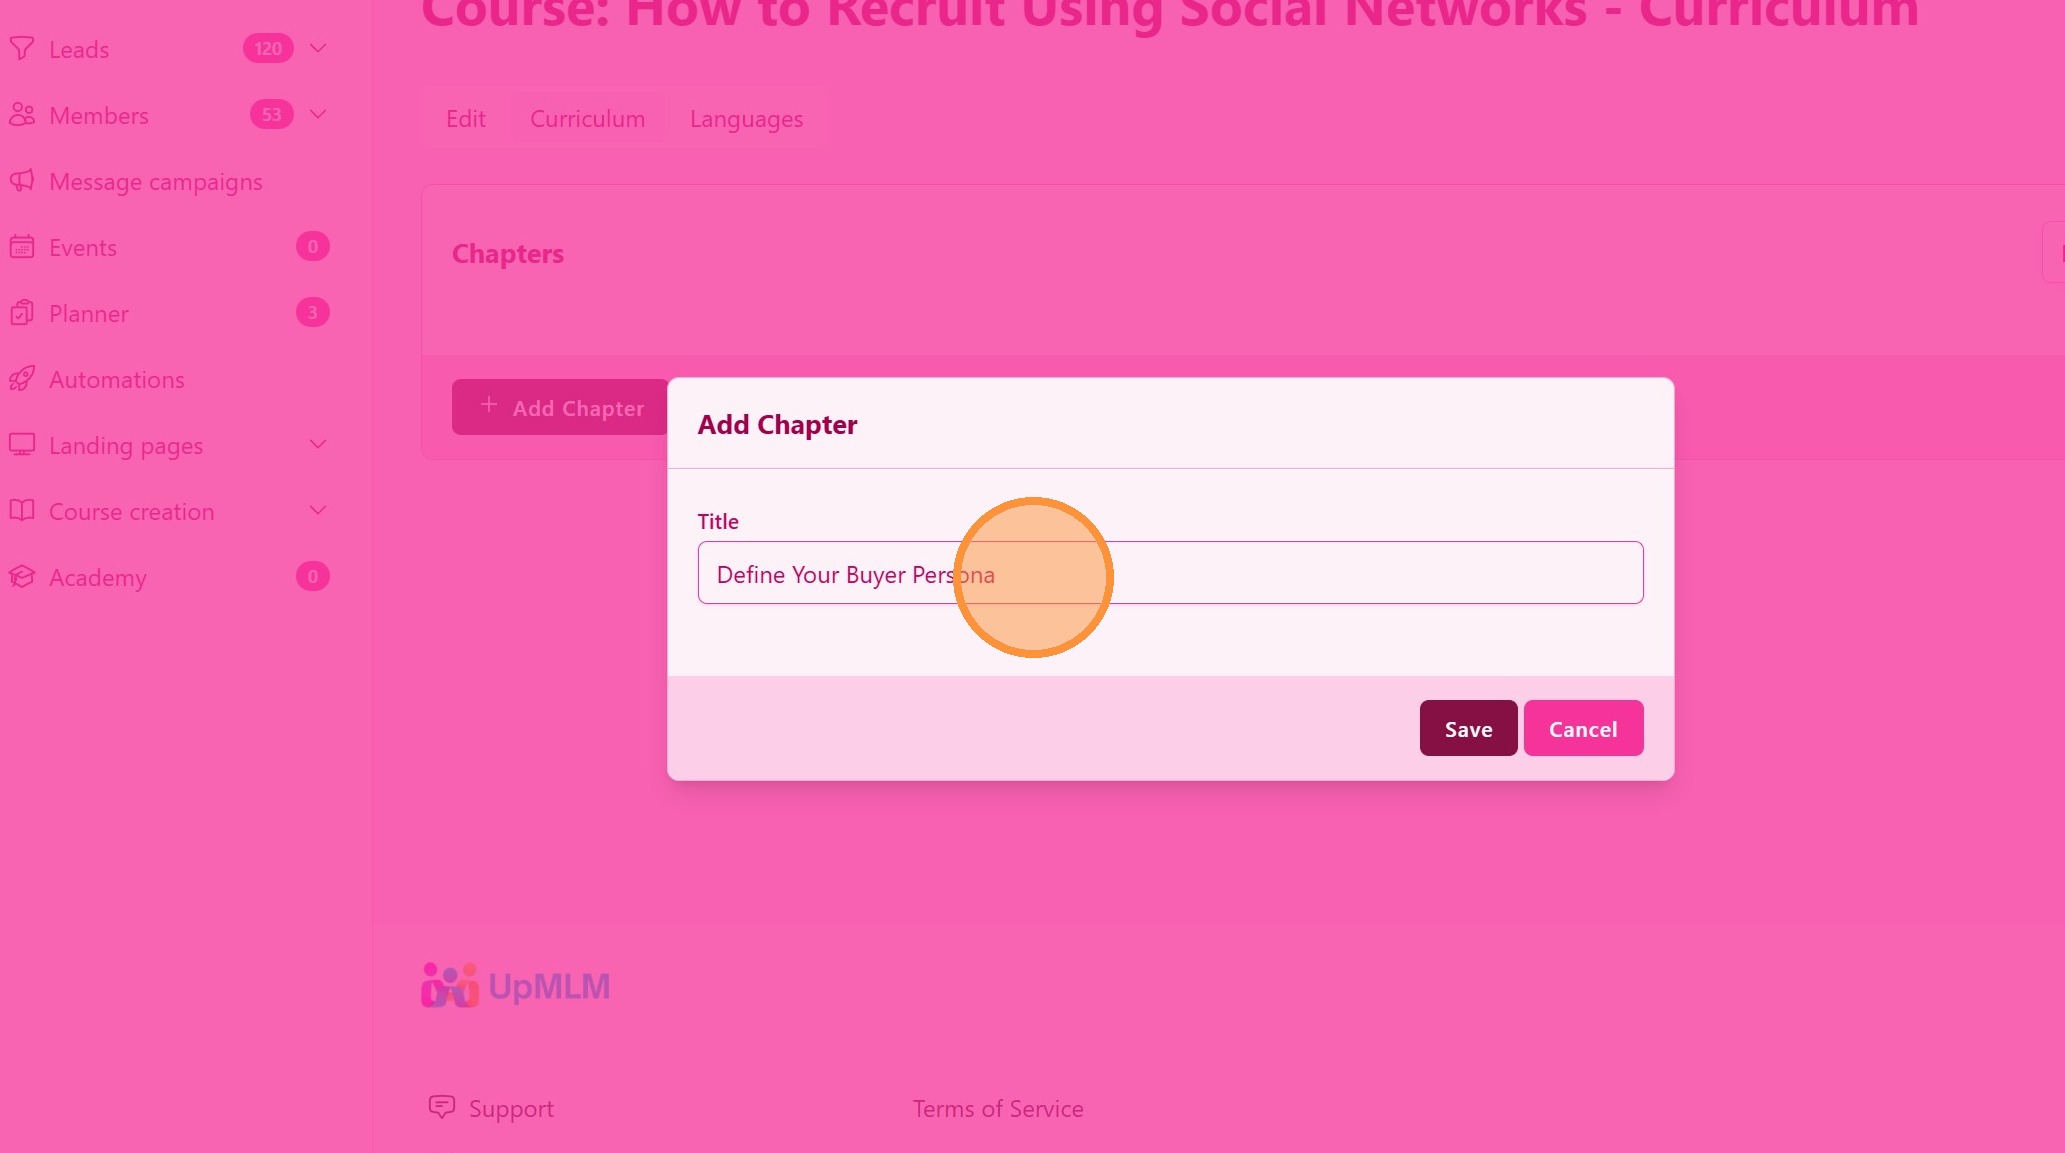Open the Terms of Service link
The image size is (2065, 1153).
point(997,1109)
